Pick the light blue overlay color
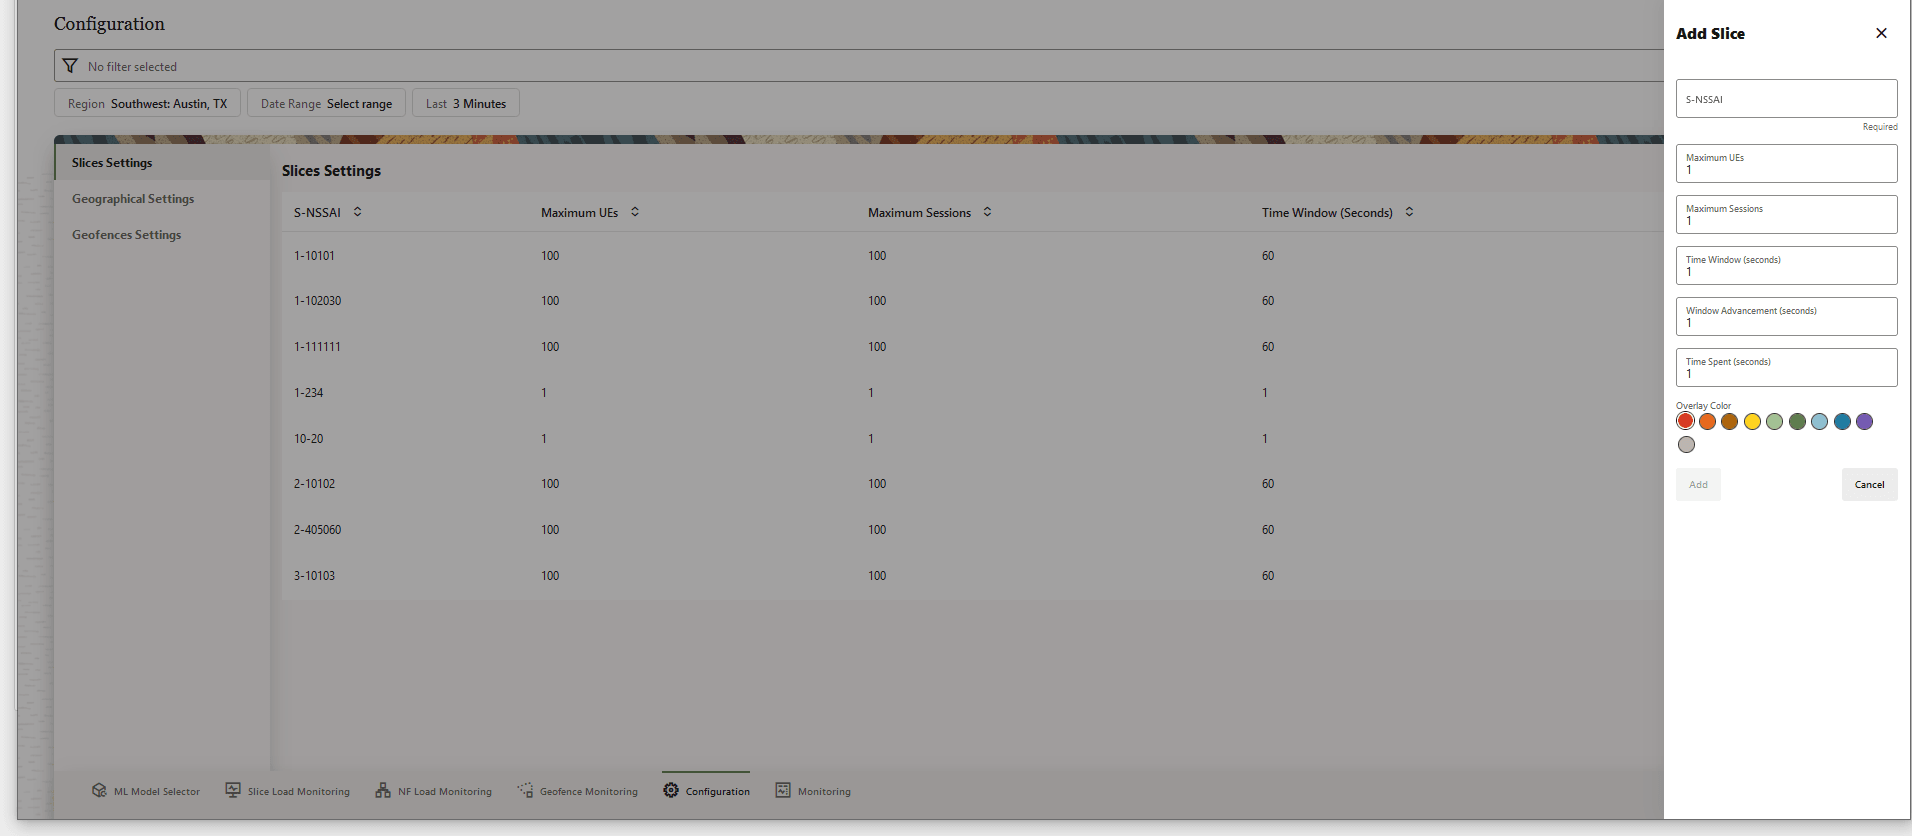This screenshot has width=1912, height=836. pos(1820,421)
